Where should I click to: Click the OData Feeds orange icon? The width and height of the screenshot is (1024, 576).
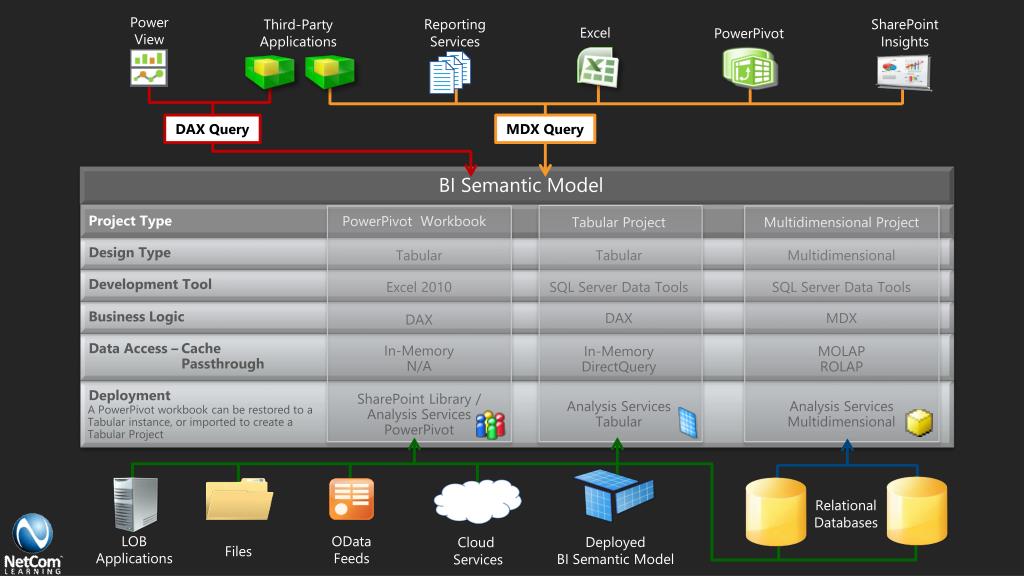[x=351, y=499]
